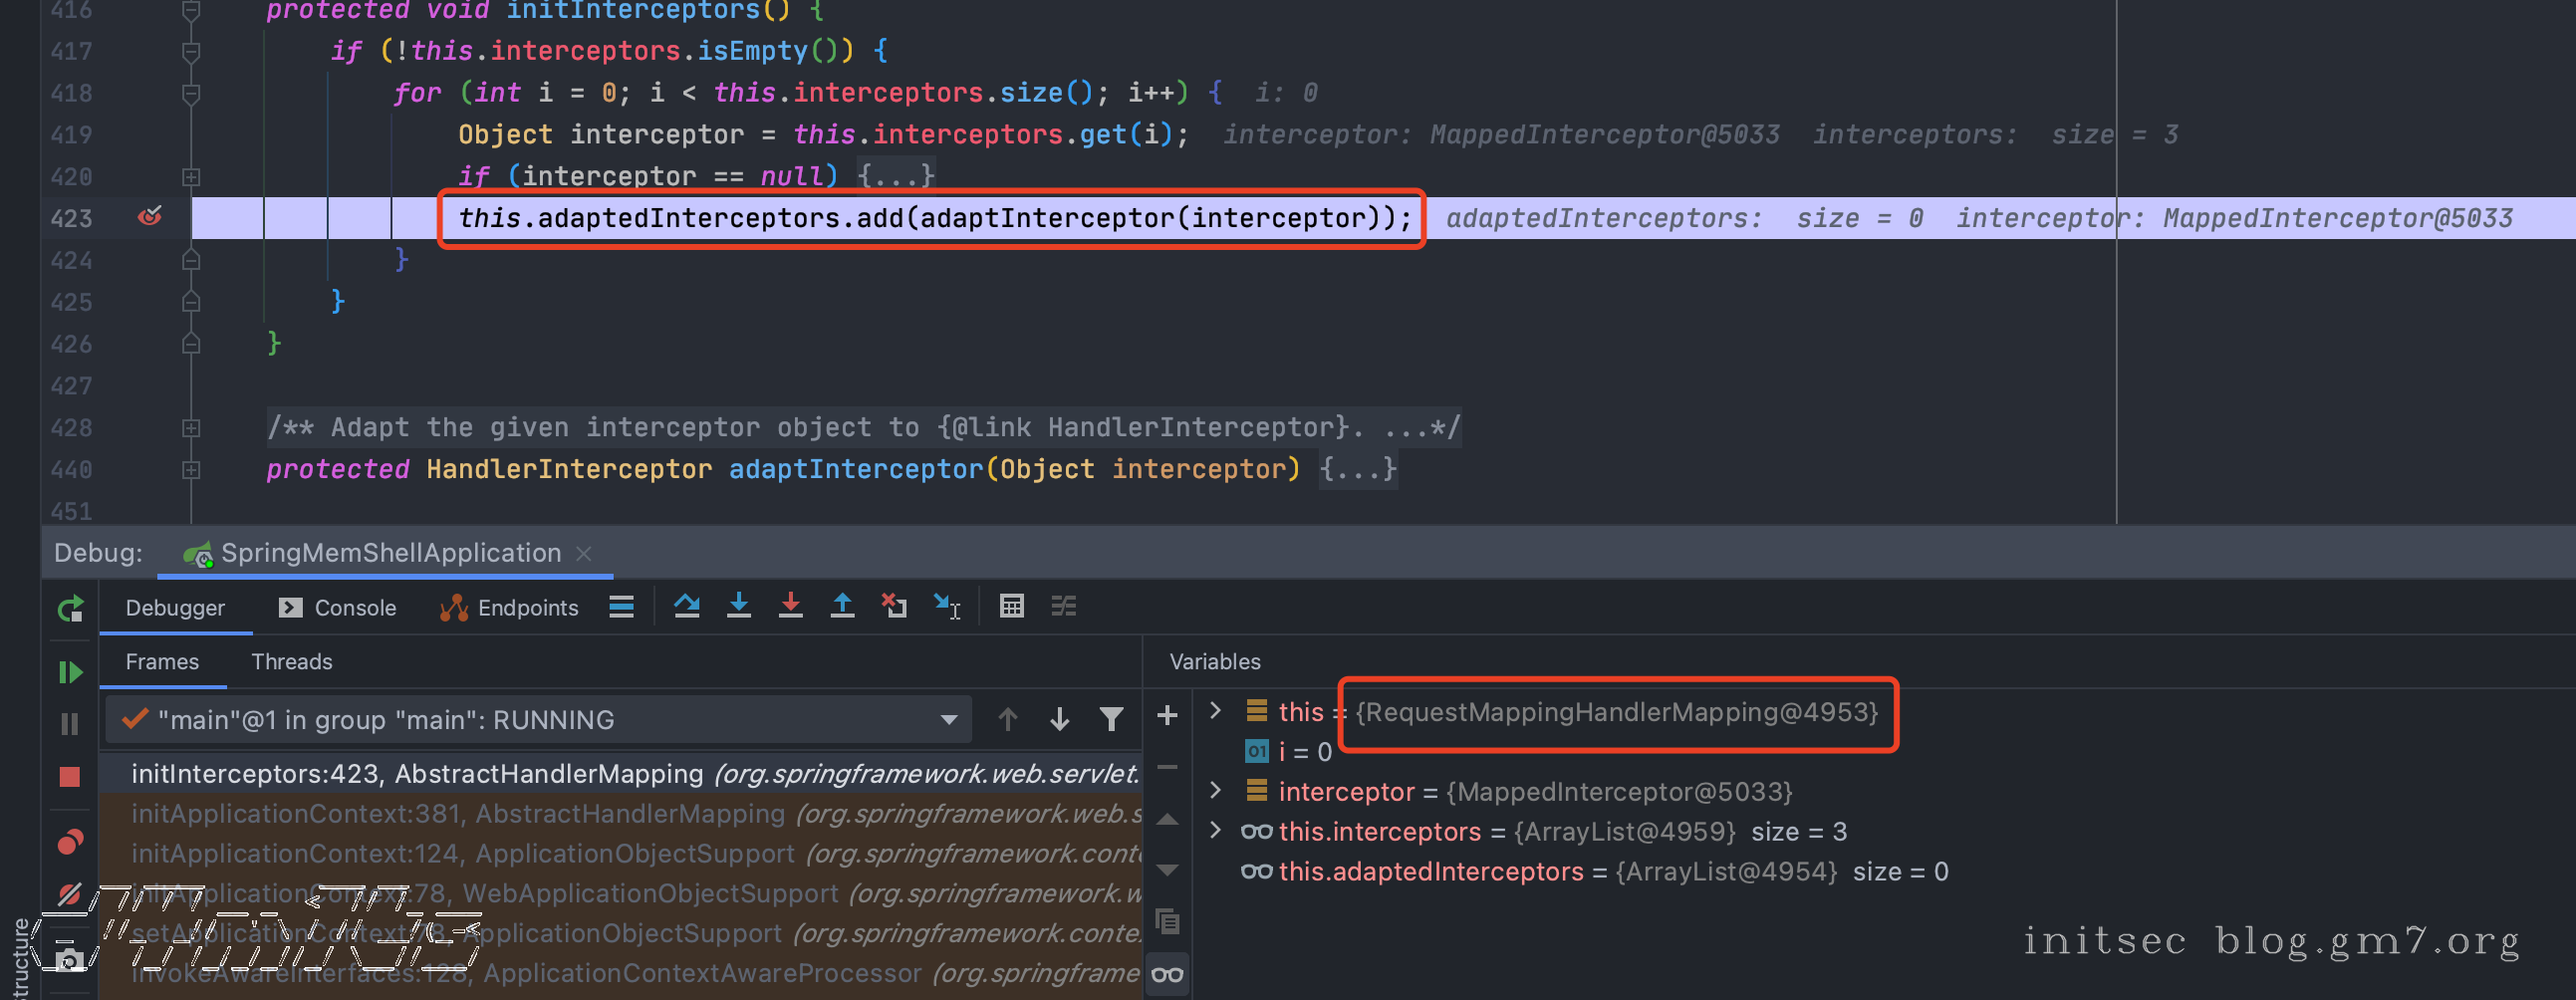Switch to the Threads tab
The height and width of the screenshot is (1000, 2576).
point(291,662)
